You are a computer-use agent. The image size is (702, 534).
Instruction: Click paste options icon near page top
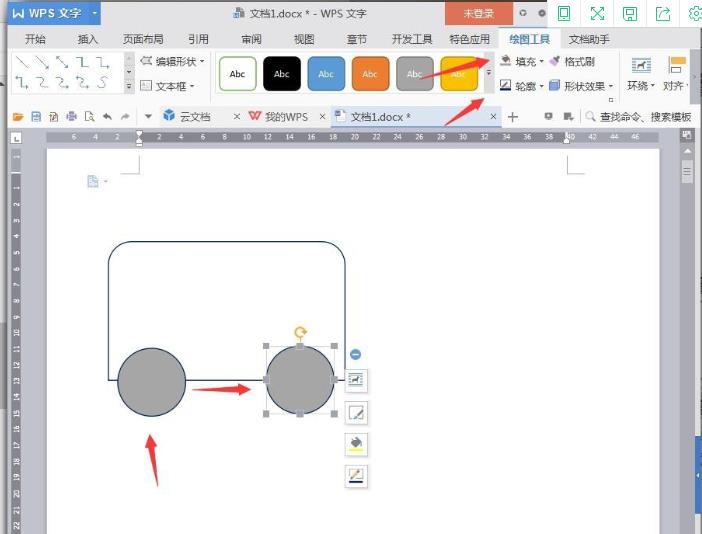[93, 181]
